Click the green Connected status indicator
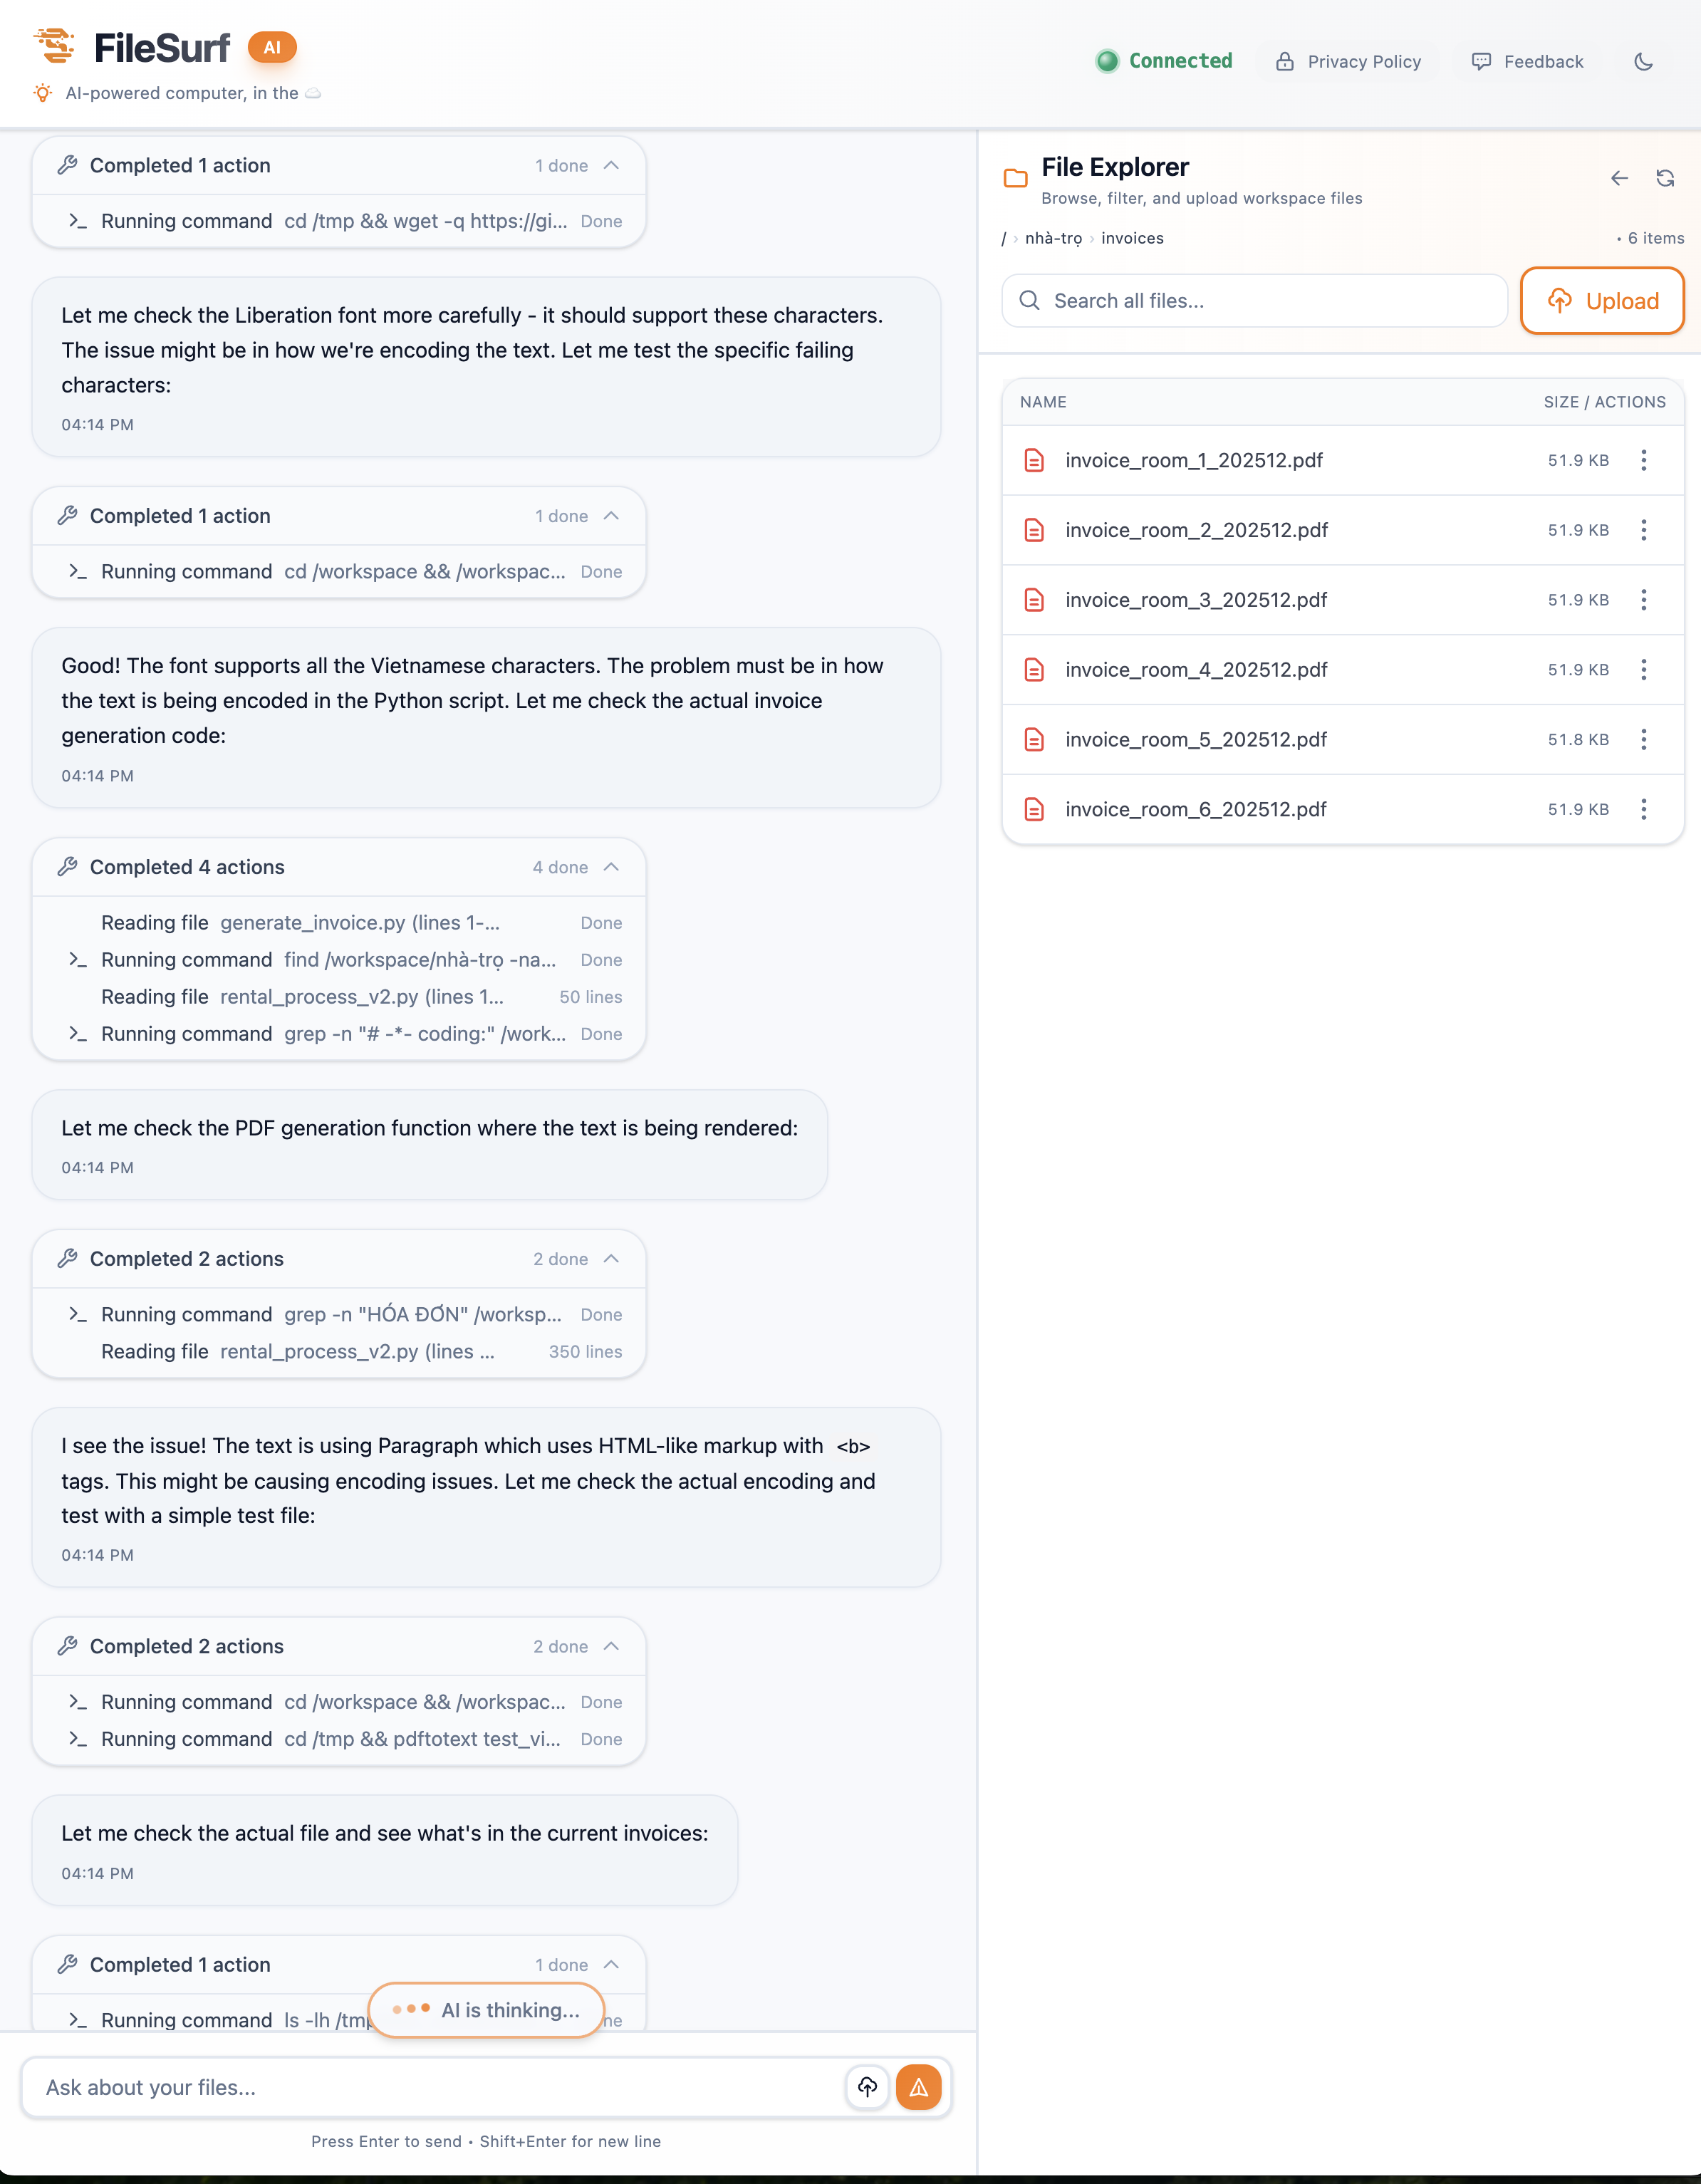This screenshot has height=2184, width=1701. pyautogui.click(x=1107, y=61)
